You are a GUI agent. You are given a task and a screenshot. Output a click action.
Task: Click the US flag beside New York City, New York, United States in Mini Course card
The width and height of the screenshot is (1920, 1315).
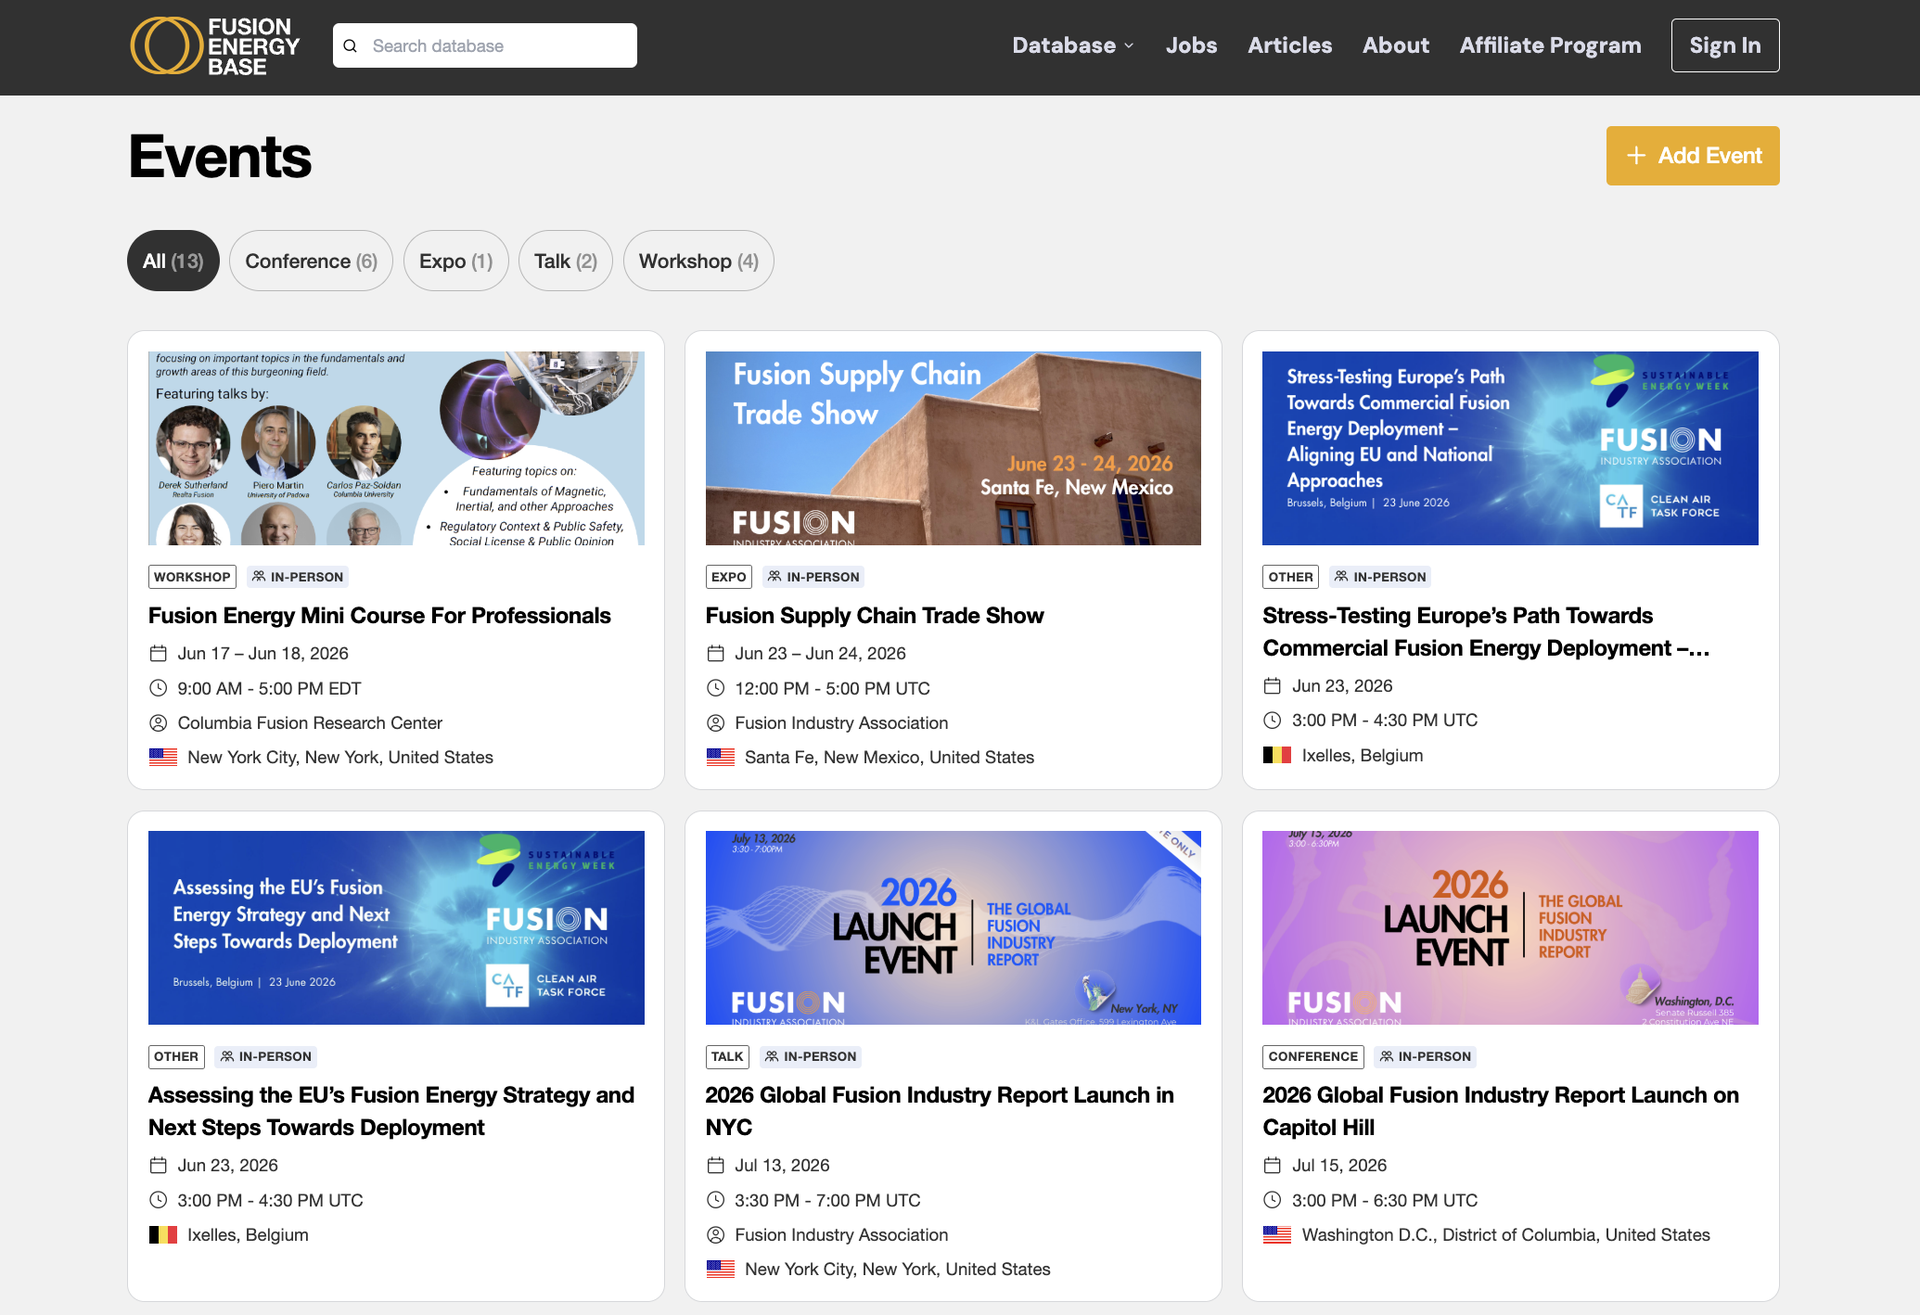163,757
